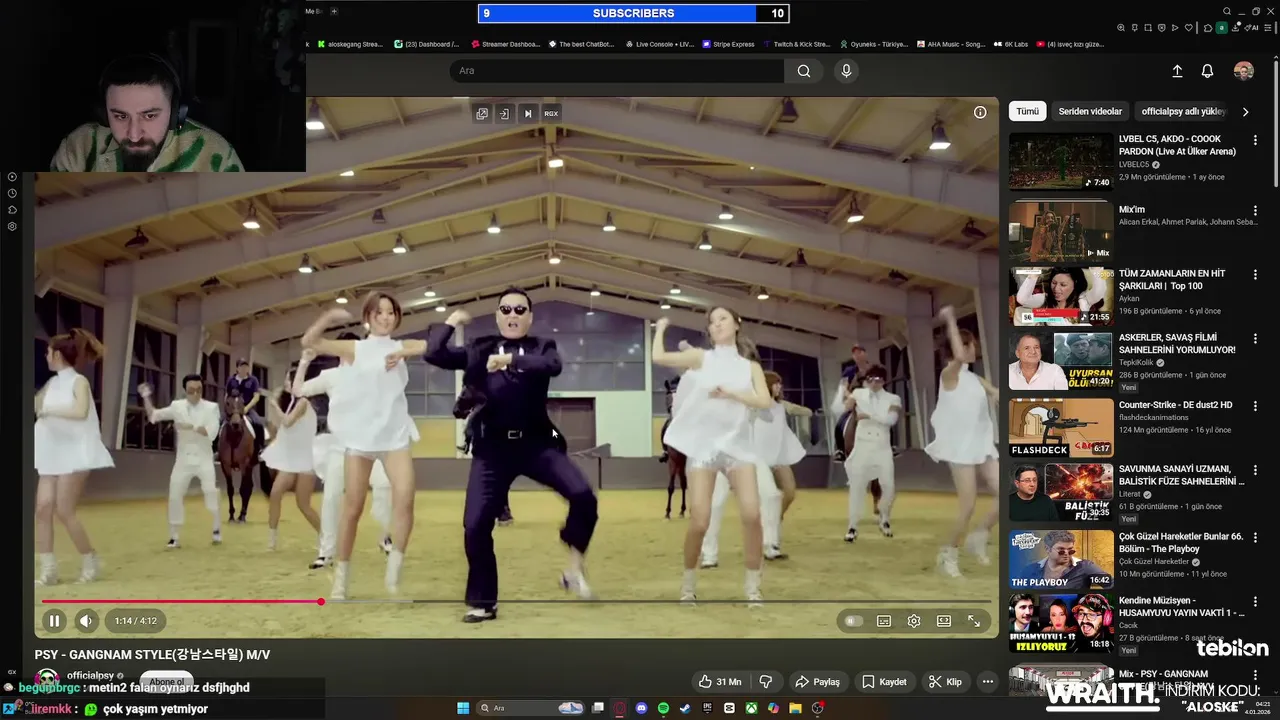Open options for Counter-Strike DE dust2 video

tap(1255, 406)
